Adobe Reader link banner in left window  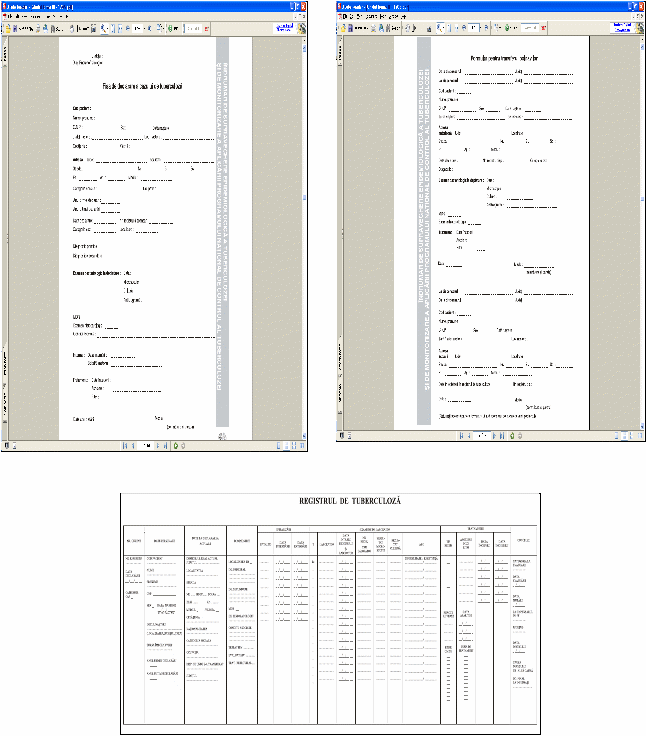click(284, 28)
